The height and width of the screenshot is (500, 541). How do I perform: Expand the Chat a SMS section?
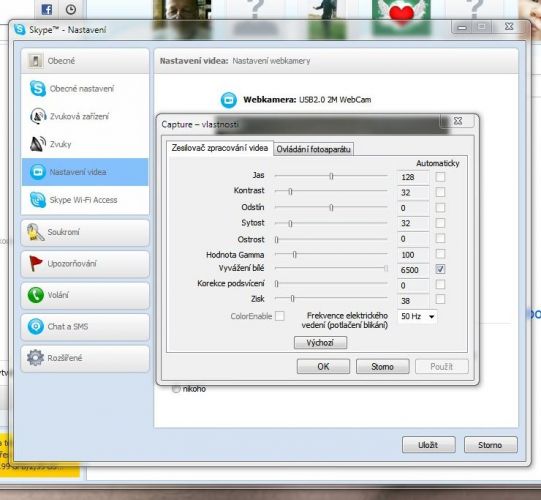point(85,326)
